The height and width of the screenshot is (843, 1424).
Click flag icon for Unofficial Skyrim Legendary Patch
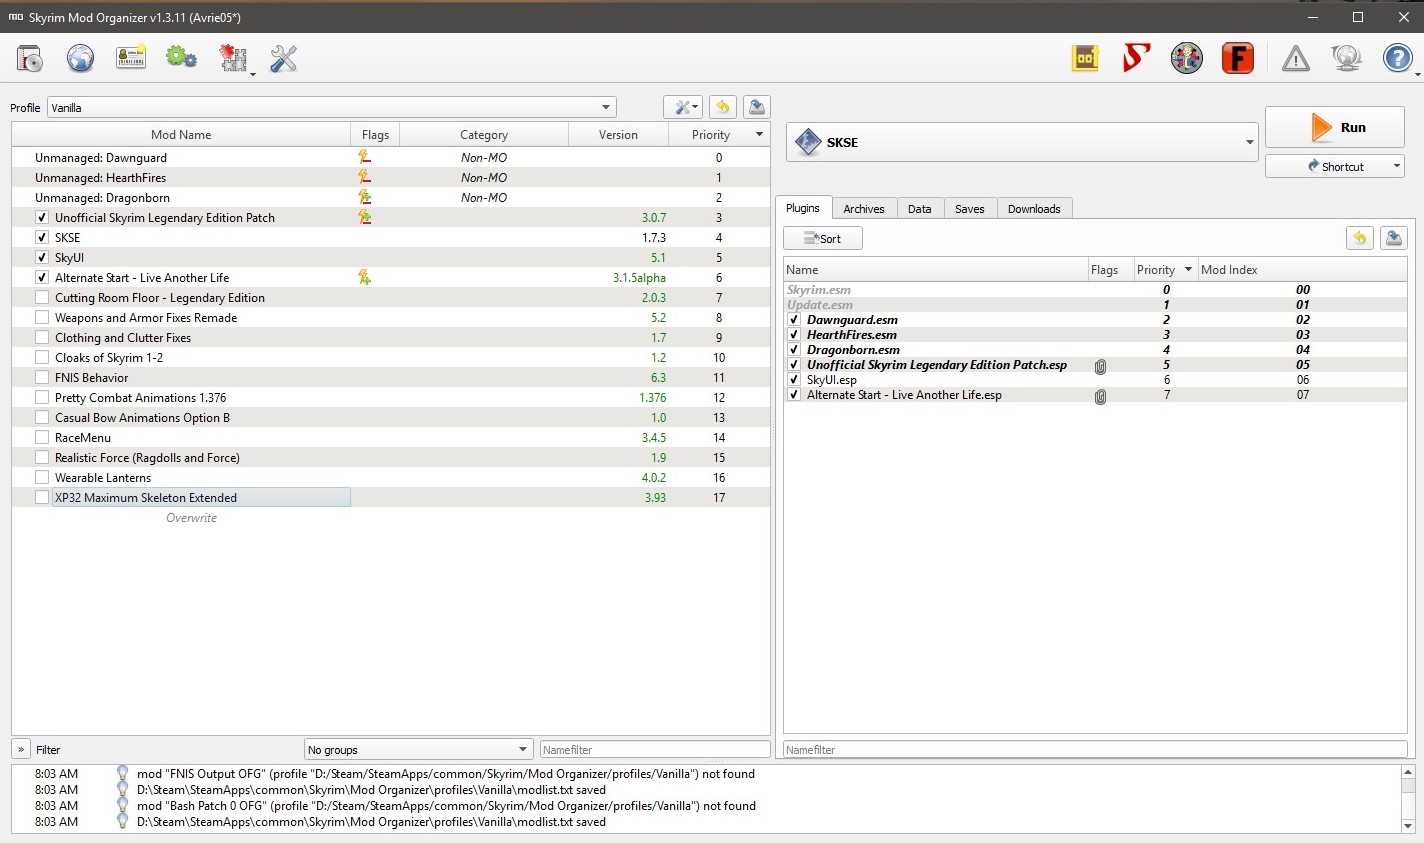(365, 217)
